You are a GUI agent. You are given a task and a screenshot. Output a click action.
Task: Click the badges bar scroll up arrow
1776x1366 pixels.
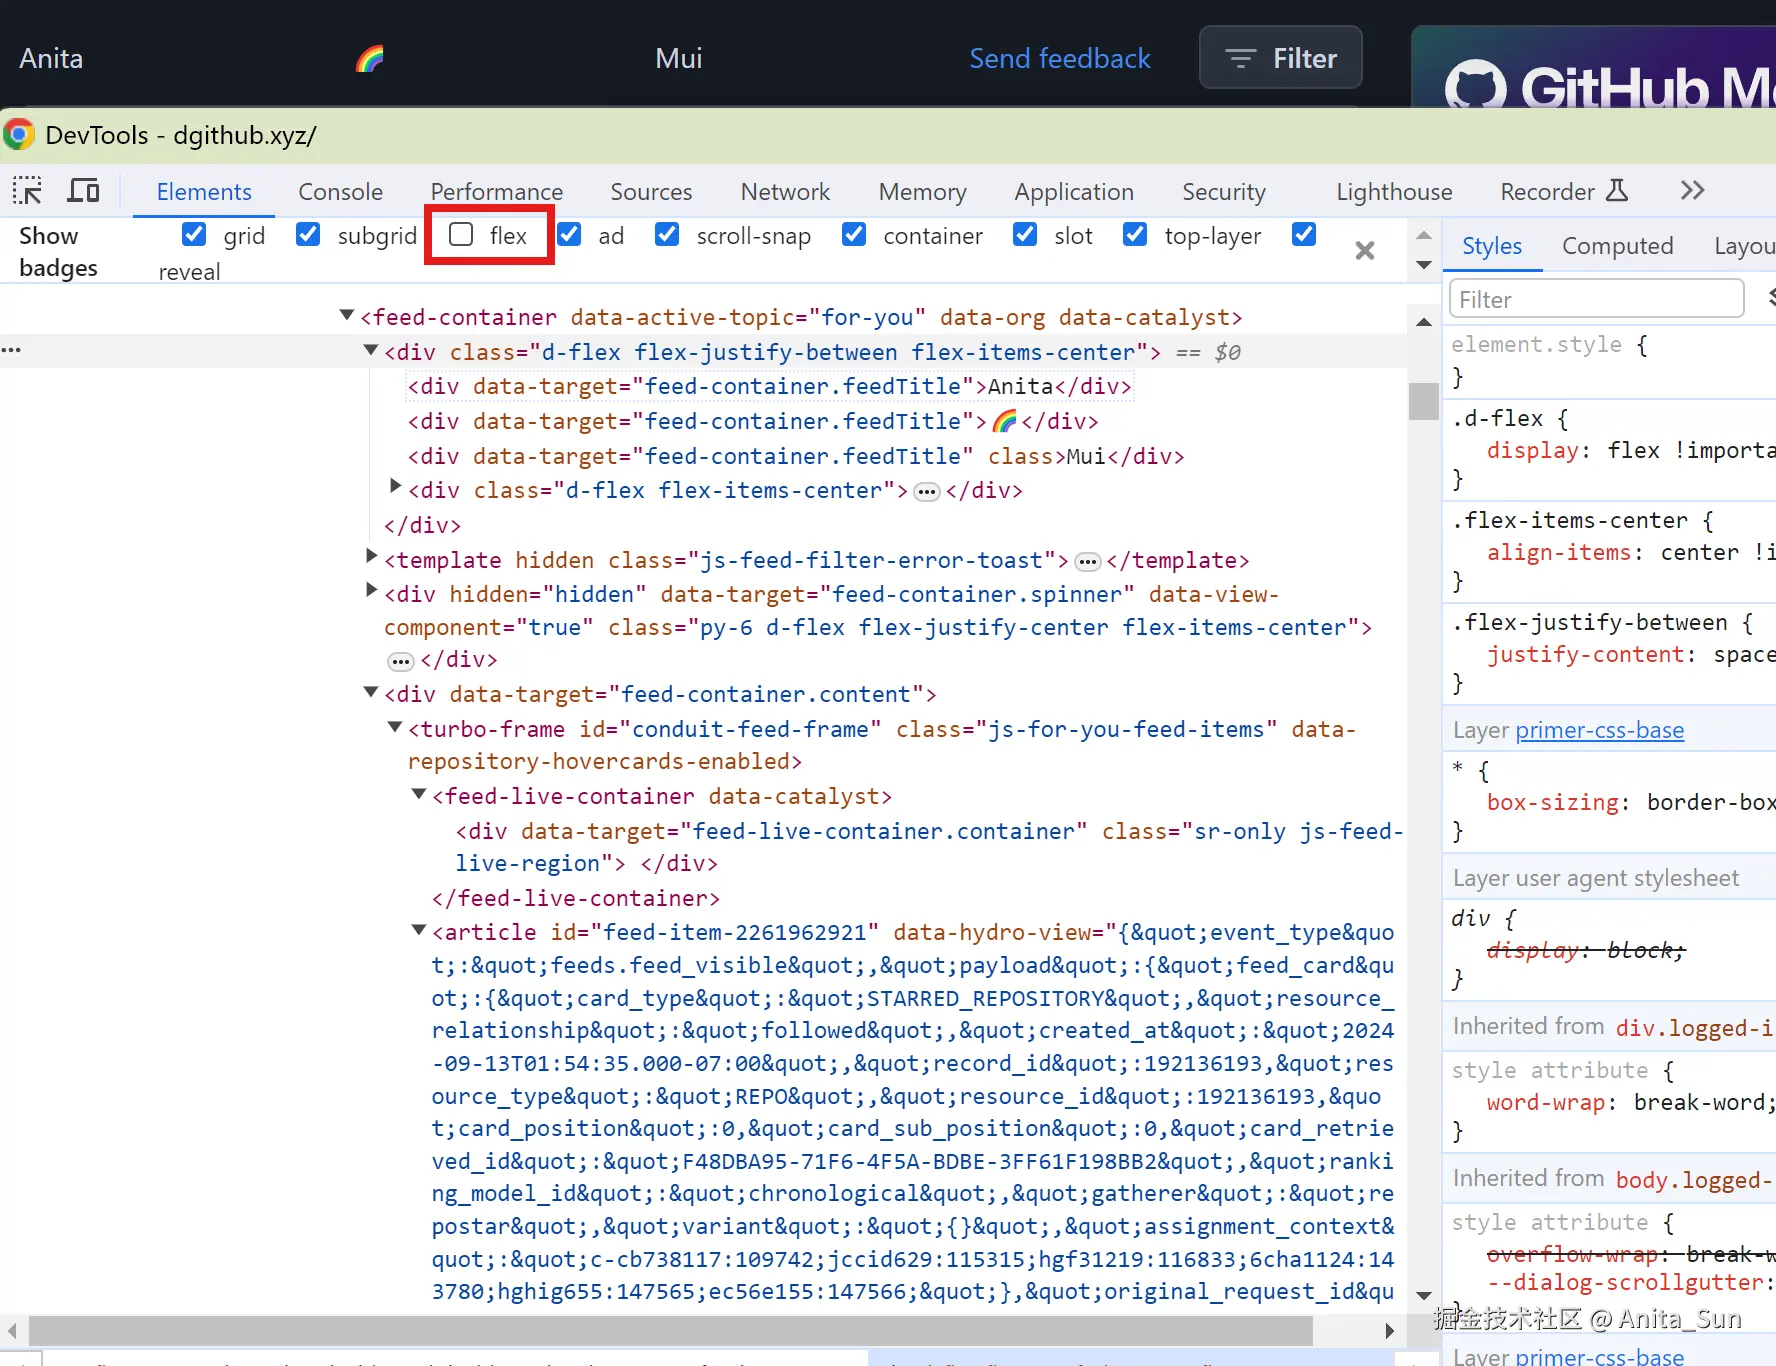point(1425,236)
